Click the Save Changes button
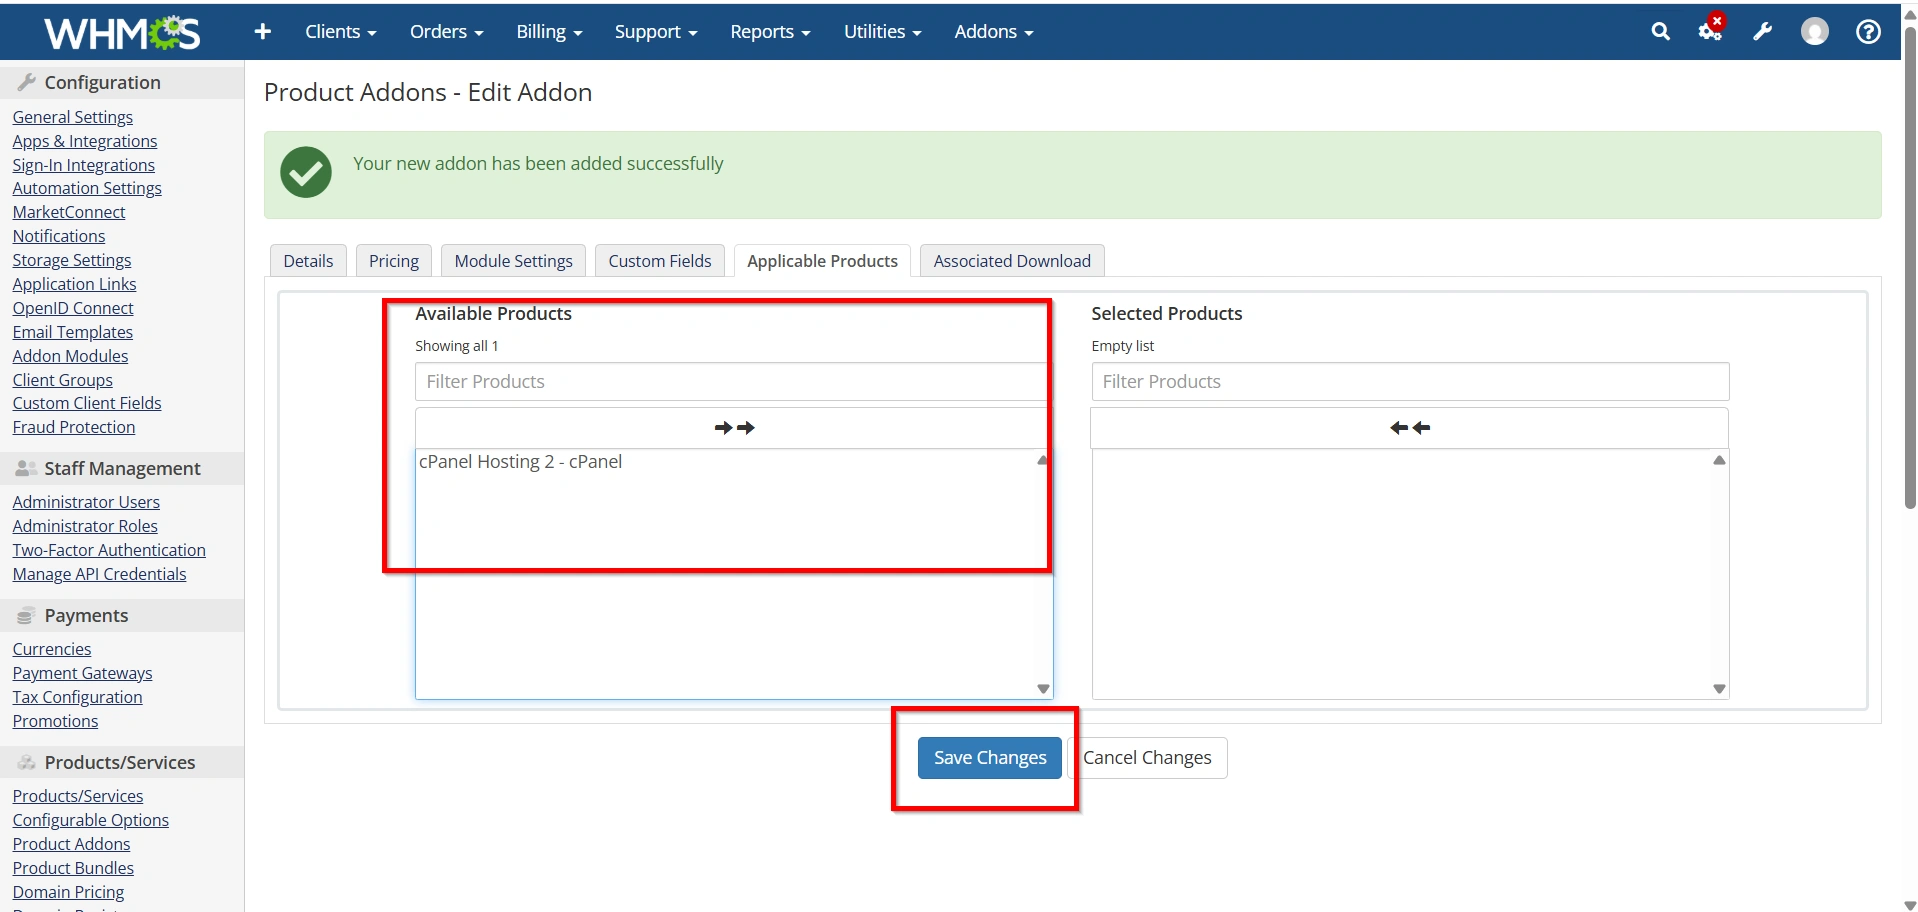The height and width of the screenshot is (912, 1918). [x=990, y=758]
